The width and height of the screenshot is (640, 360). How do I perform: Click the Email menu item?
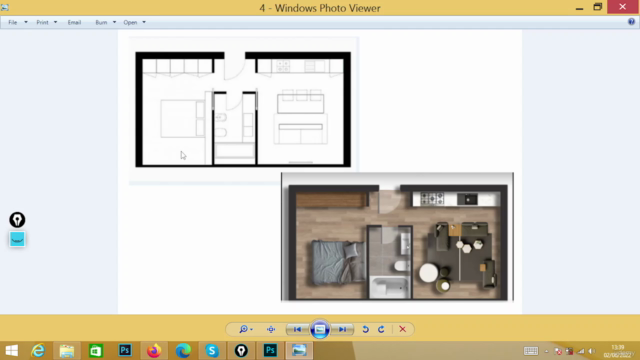point(74,22)
